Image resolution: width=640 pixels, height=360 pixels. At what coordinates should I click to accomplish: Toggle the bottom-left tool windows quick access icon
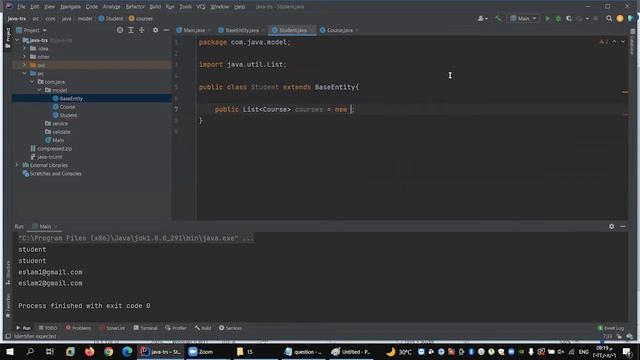pos(8,336)
